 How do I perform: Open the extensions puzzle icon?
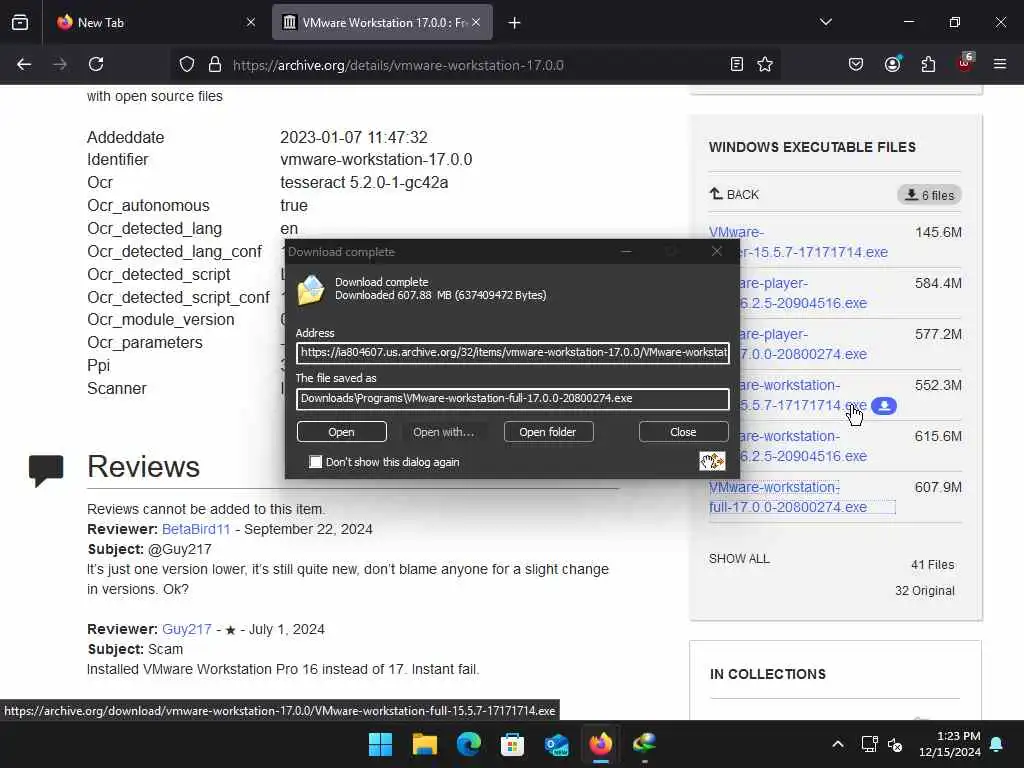coord(928,64)
